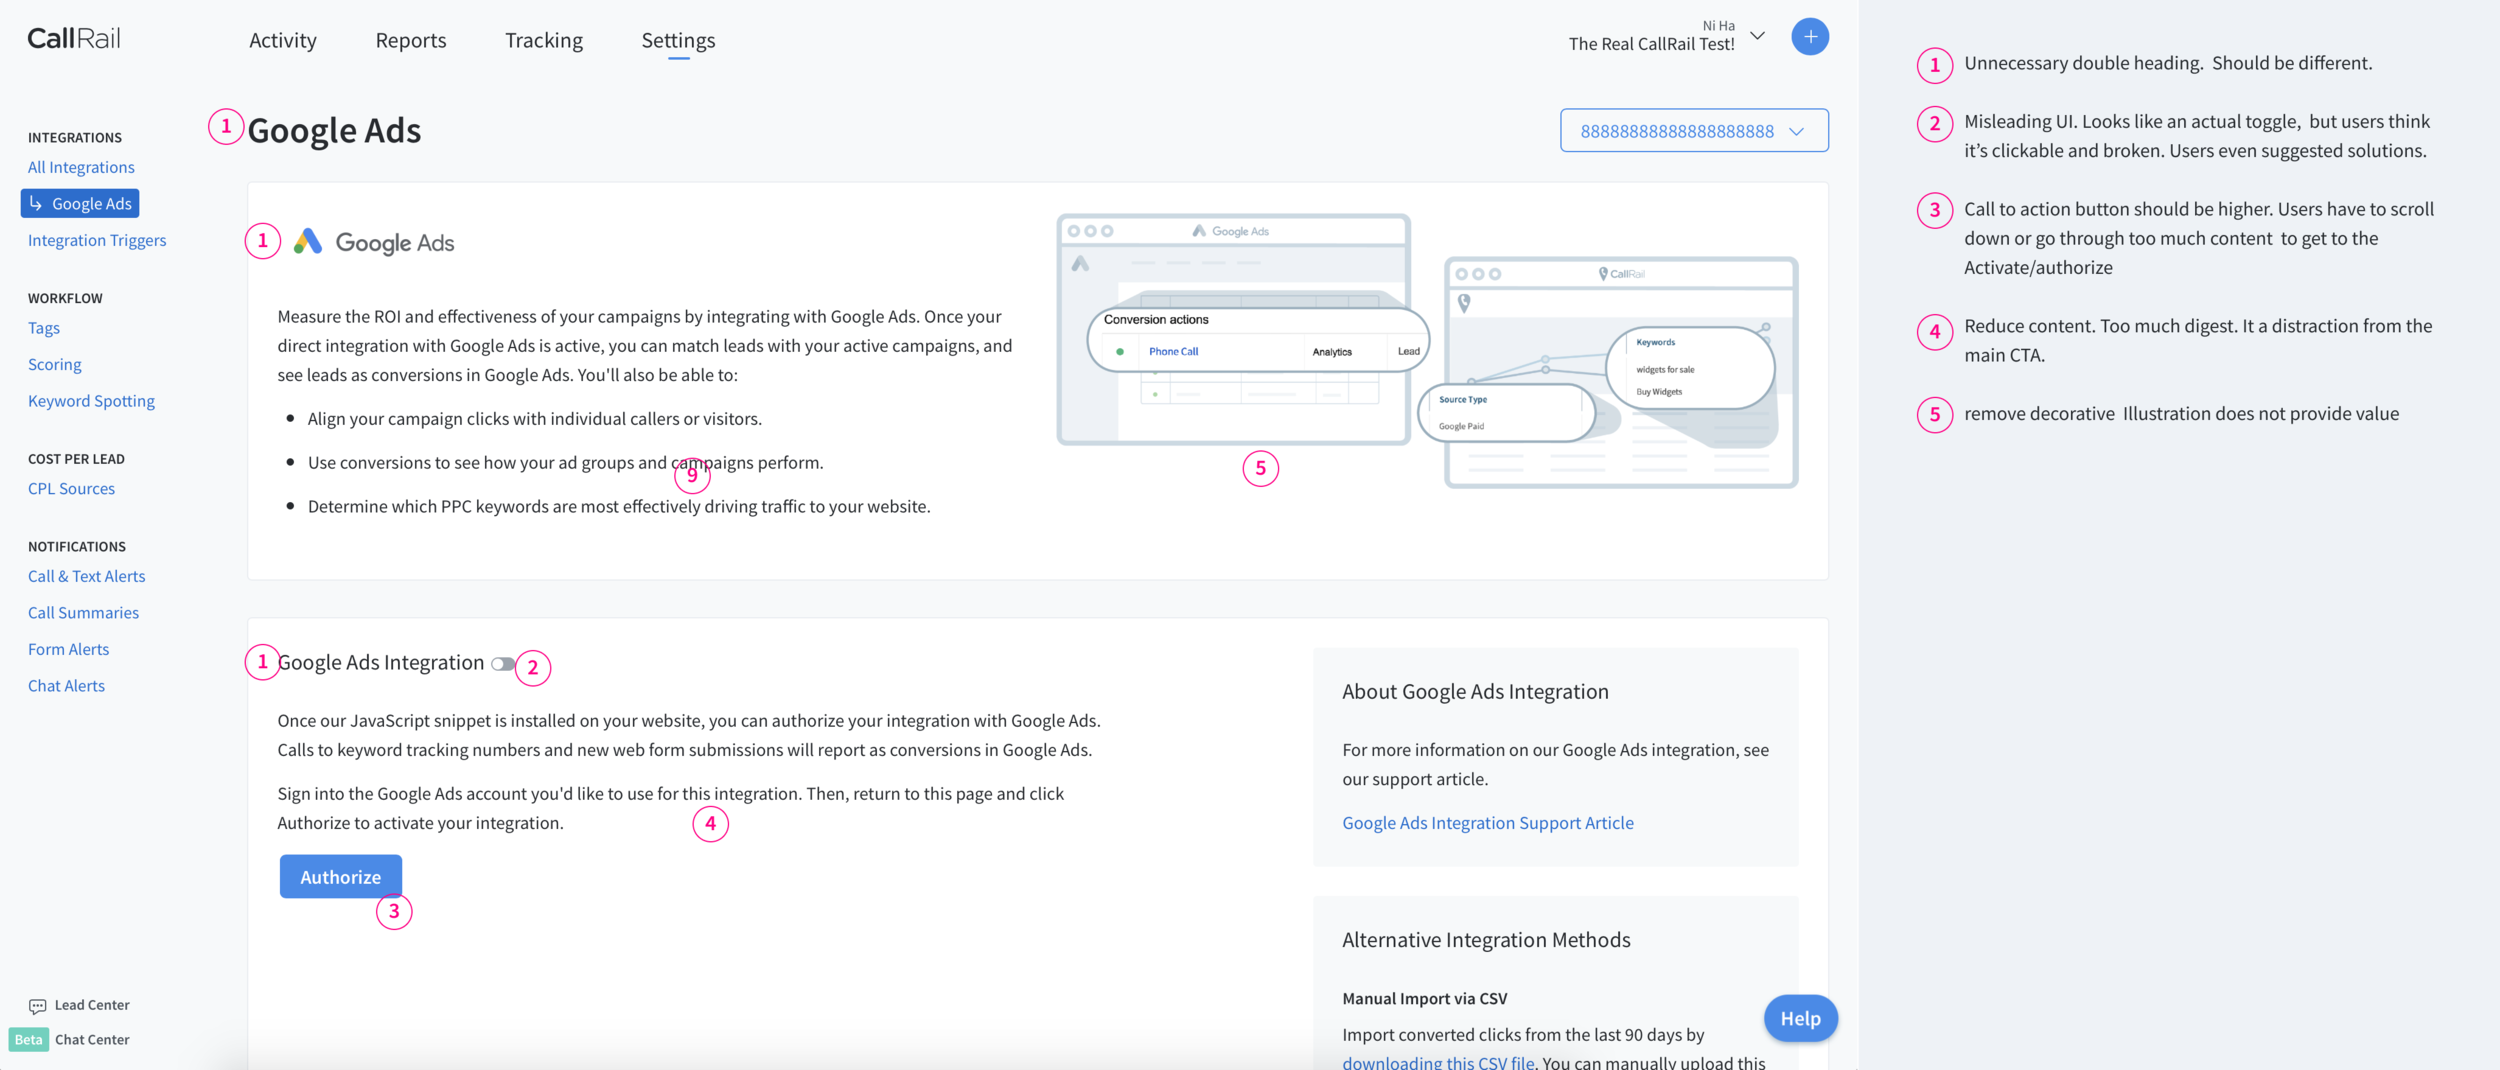Open the Lead Center chat icon
The height and width of the screenshot is (1070, 2500).
(x=37, y=1006)
